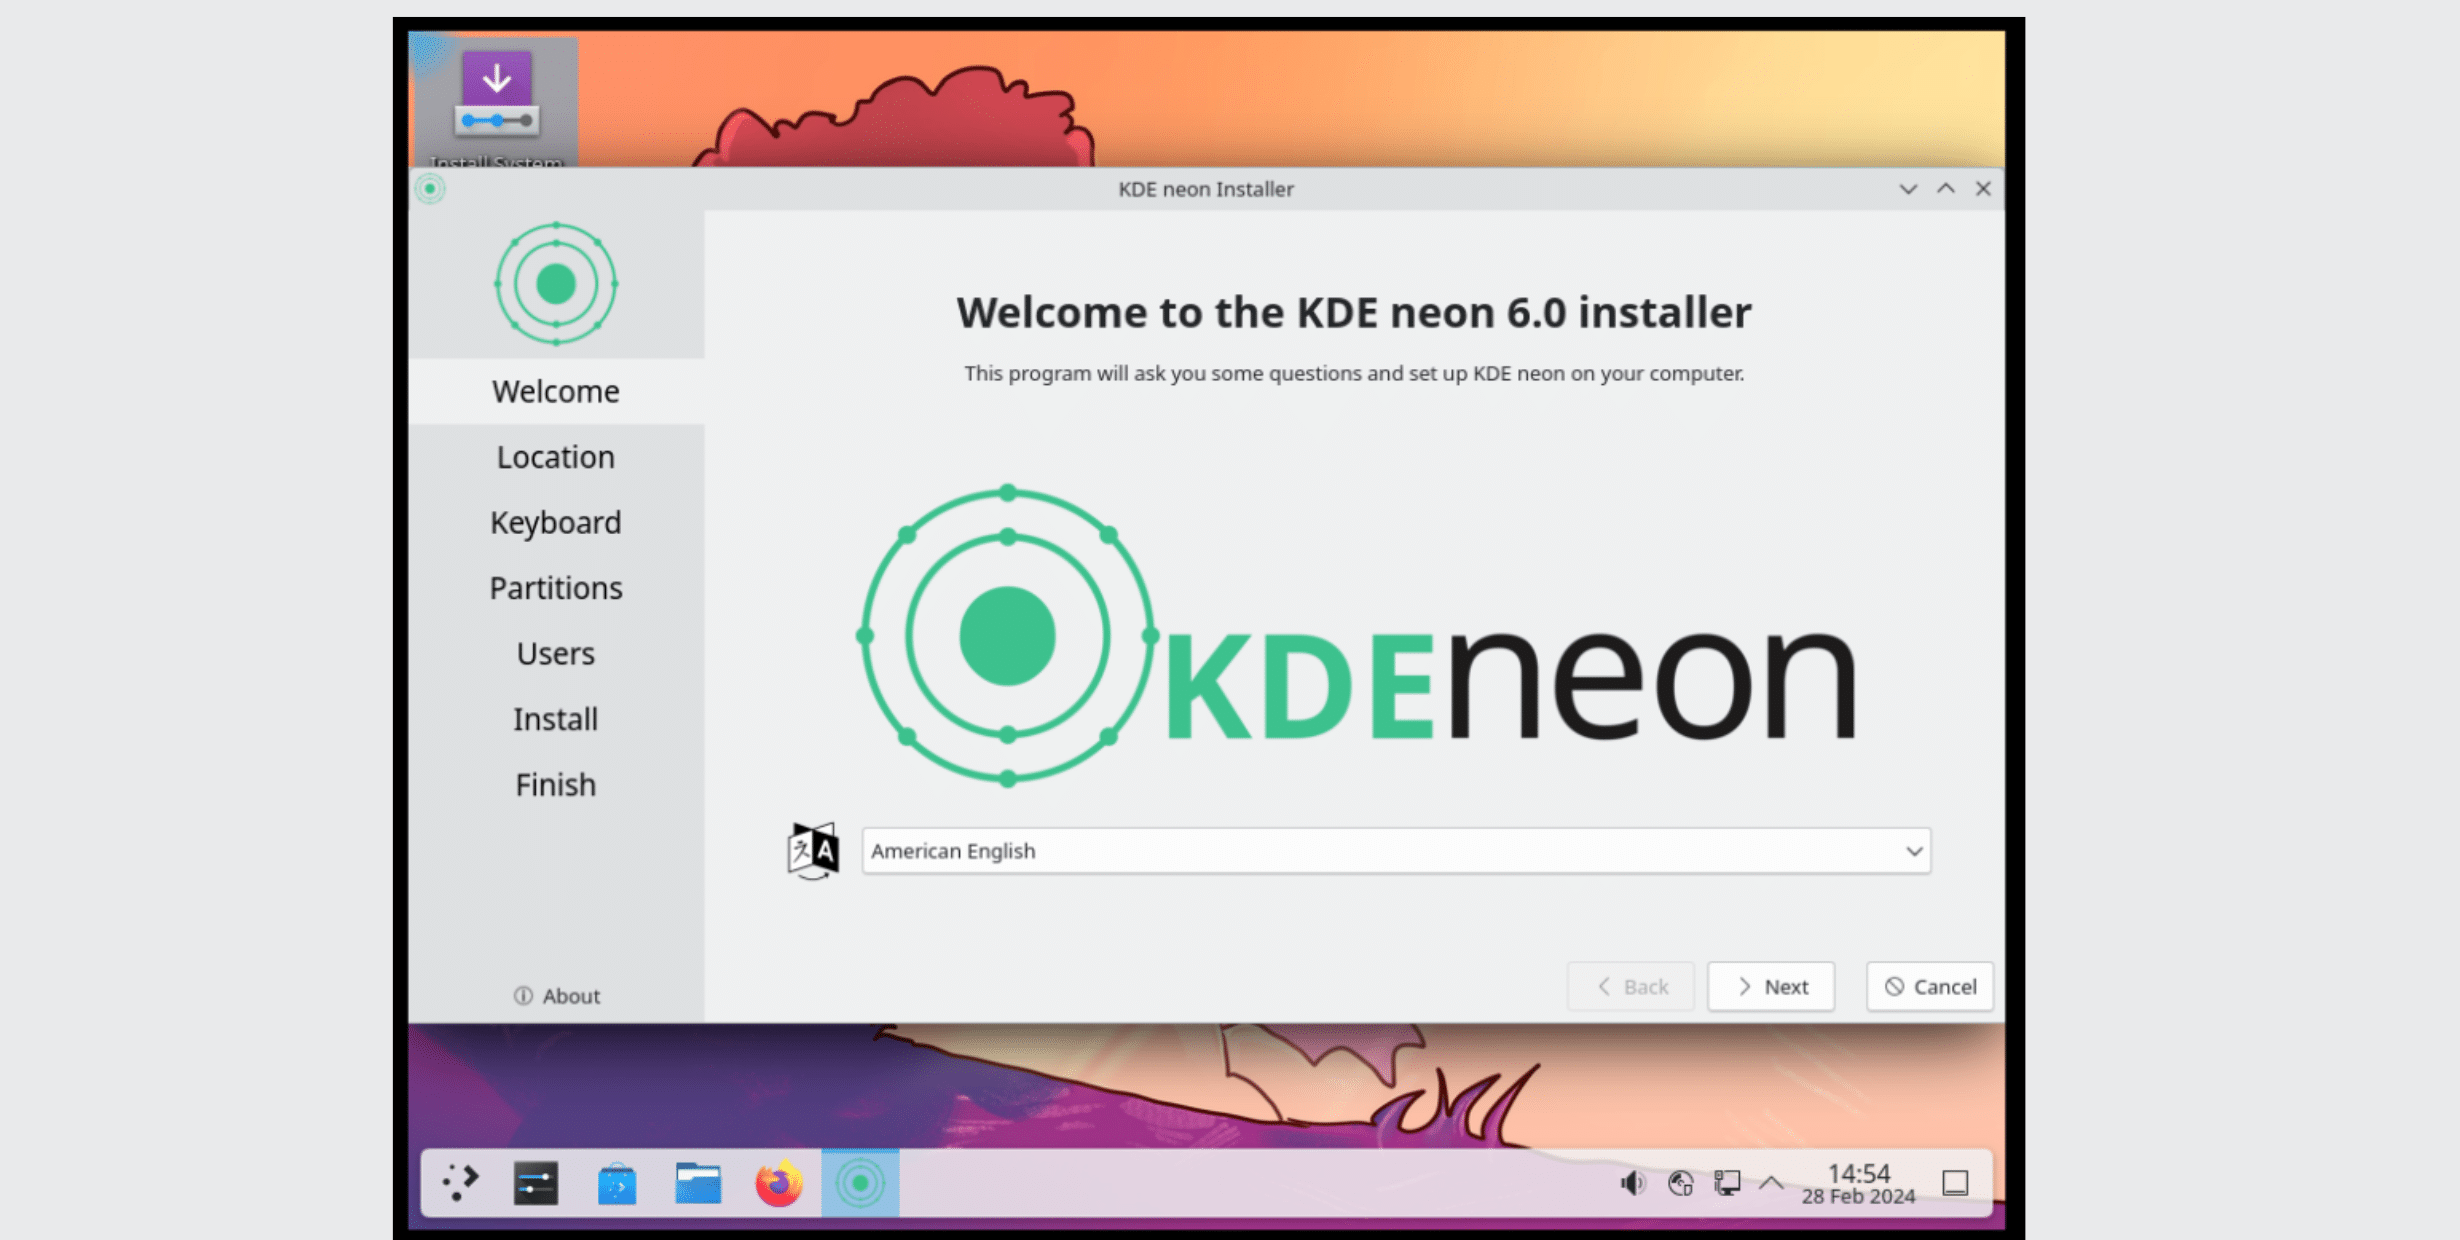Image resolution: width=2460 pixels, height=1240 pixels.
Task: Open the Install System desktop icon
Action: coord(496,103)
